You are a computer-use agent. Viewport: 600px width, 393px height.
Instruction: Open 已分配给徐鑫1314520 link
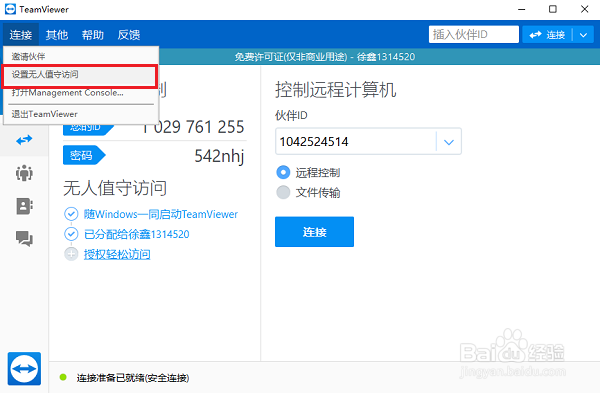[x=137, y=234]
